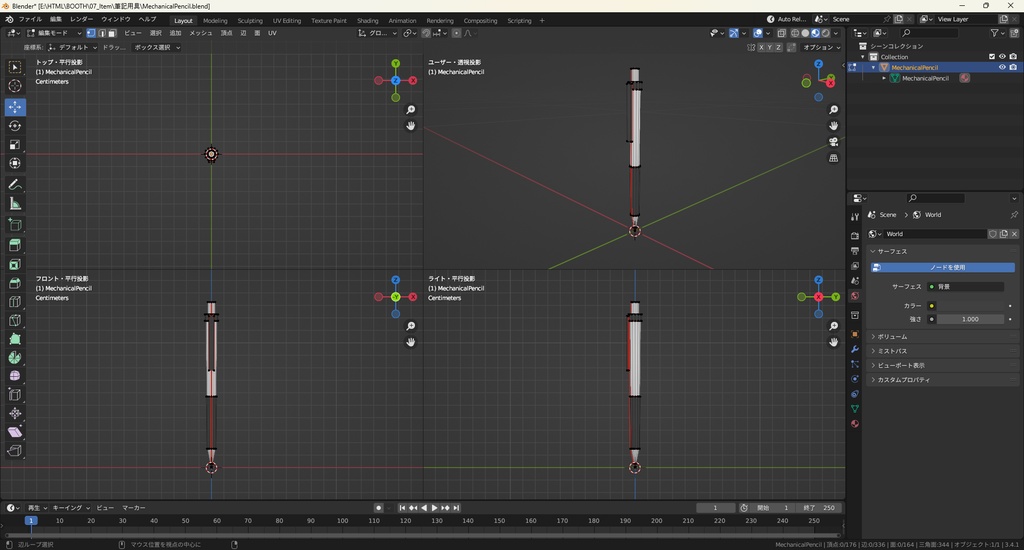Viewport: 1024px width, 550px height.
Task: Open the レンダー menu
Action: click(82, 20)
